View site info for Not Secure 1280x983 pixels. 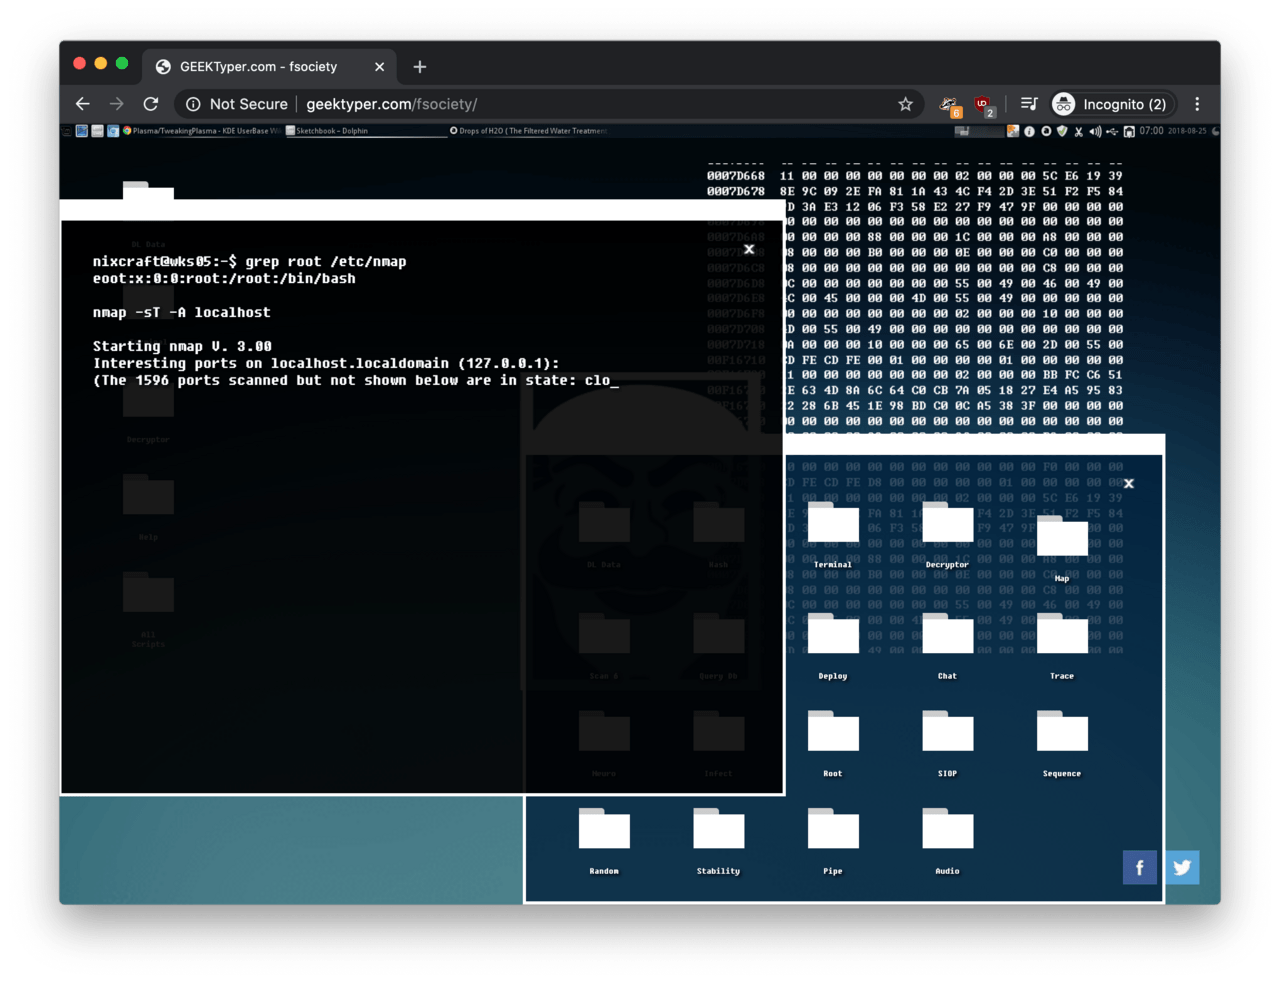(237, 104)
